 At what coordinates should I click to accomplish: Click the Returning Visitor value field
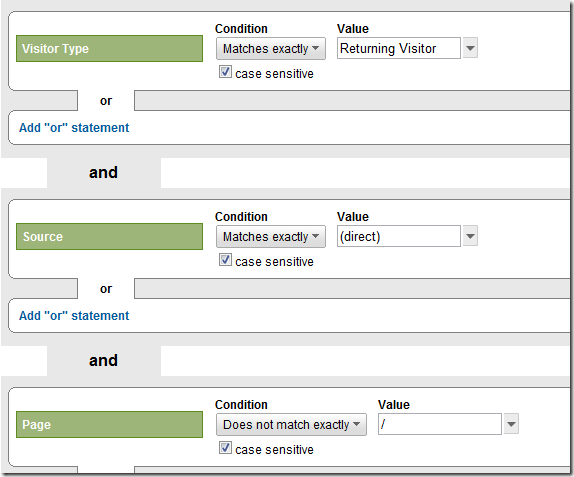tap(398, 48)
